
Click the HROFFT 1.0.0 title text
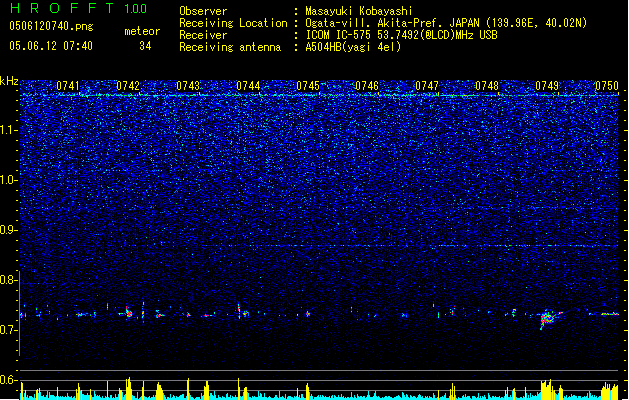pos(78,8)
